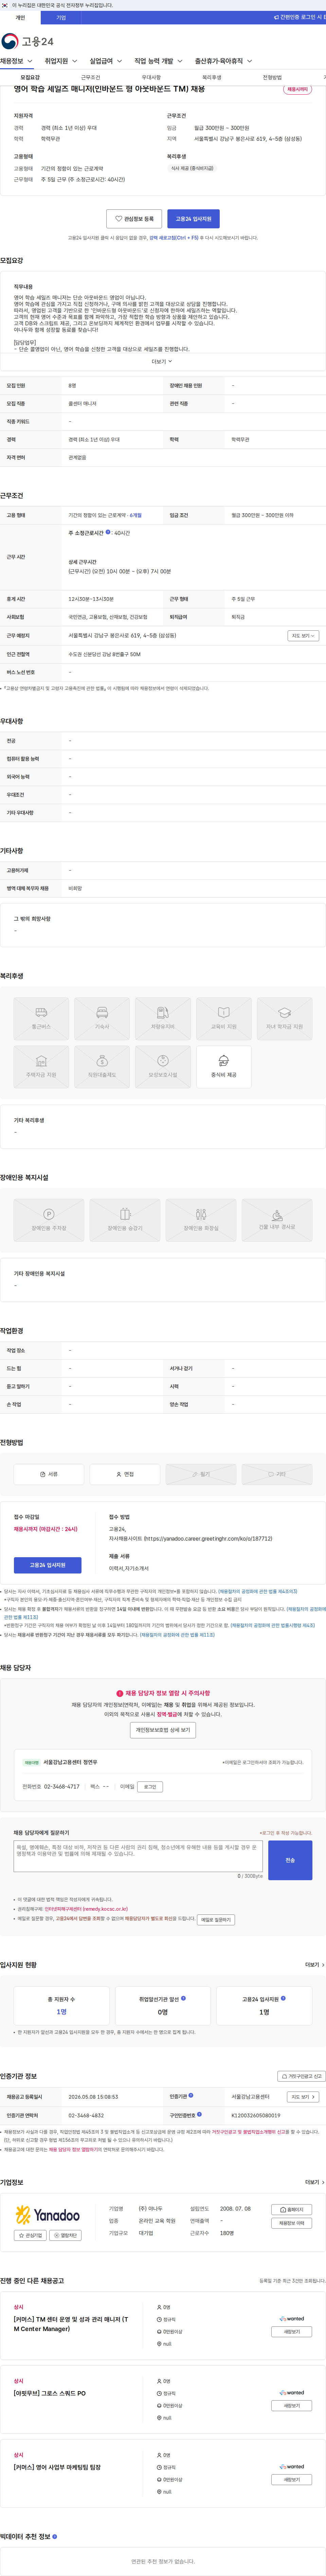Open the [야핏무브] 그로스 스쿼드 PO posting
326x2576 pixels.
pyautogui.click(x=50, y=2393)
